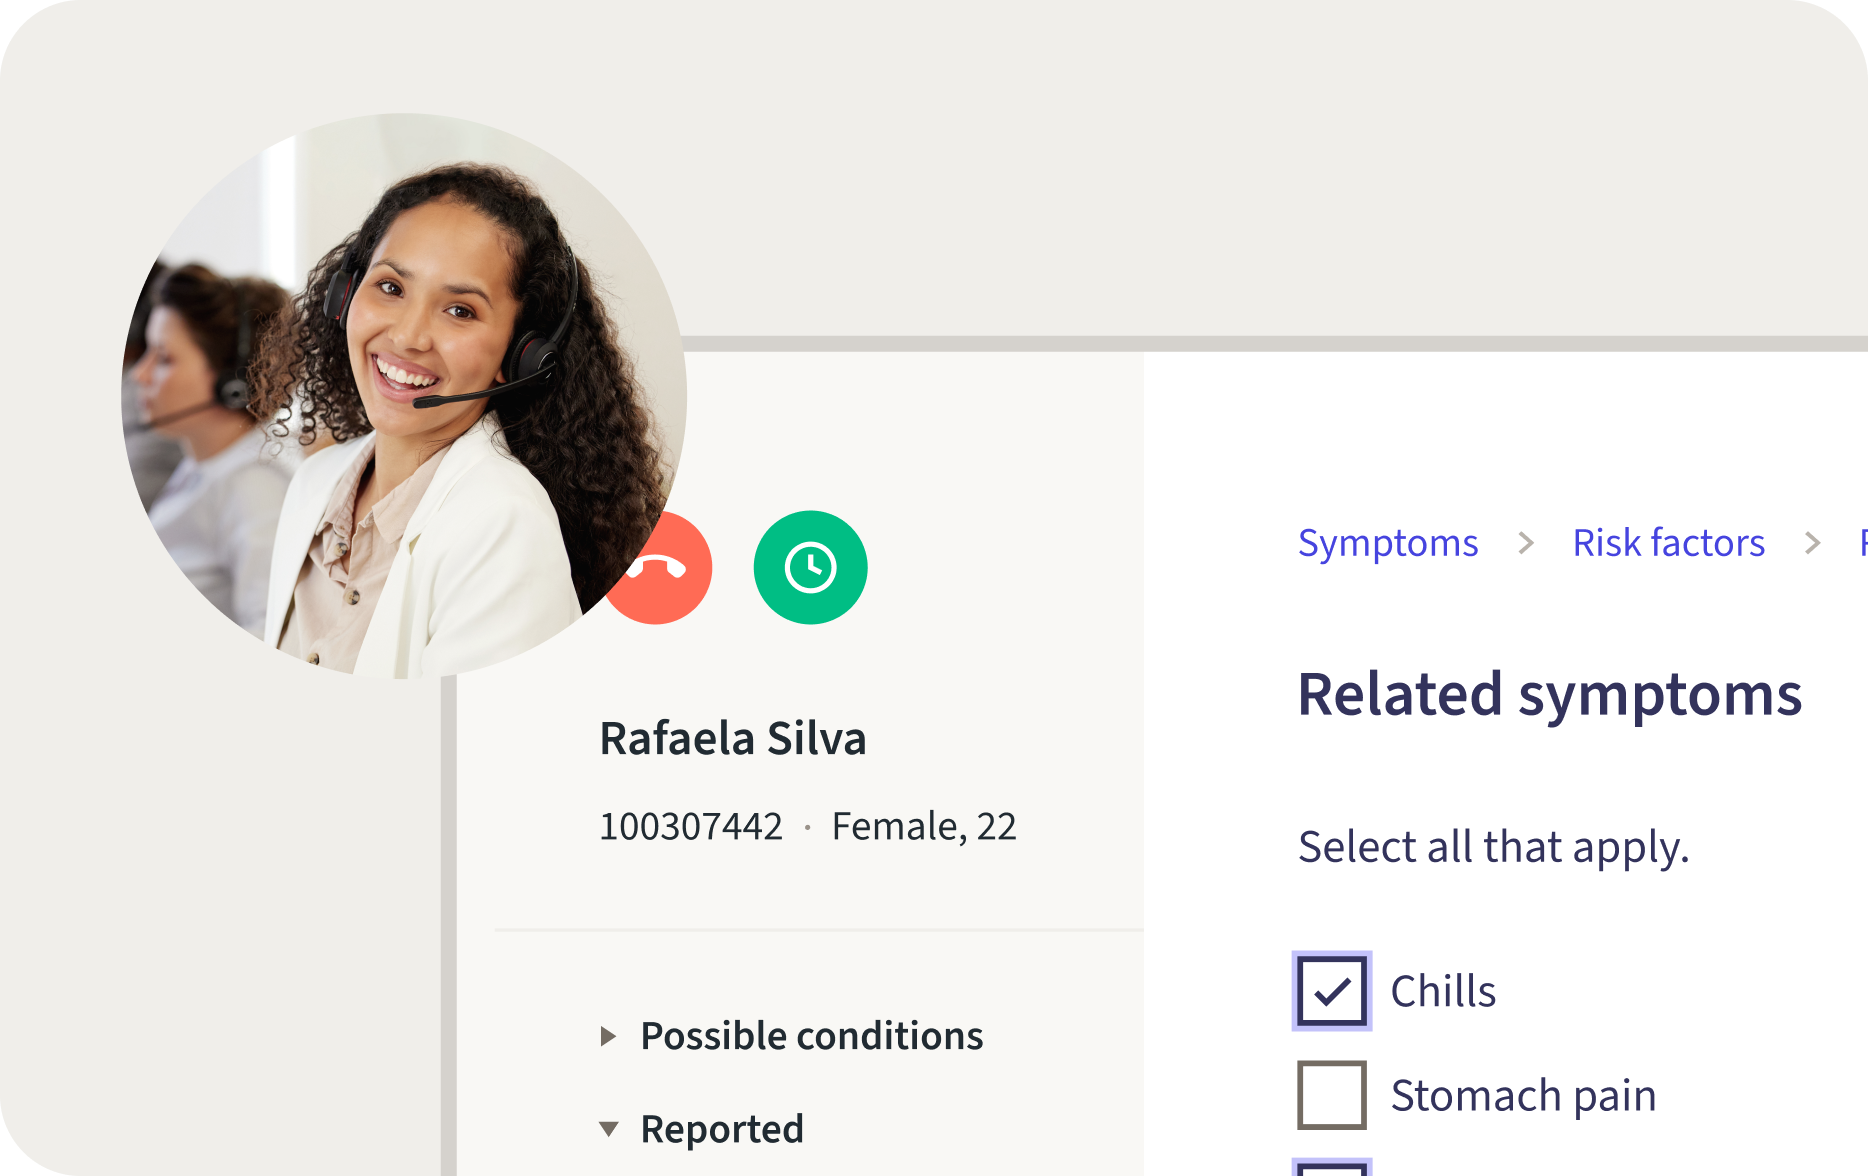The image size is (1868, 1176).
Task: Click the Chills label text
Action: coord(1444,991)
